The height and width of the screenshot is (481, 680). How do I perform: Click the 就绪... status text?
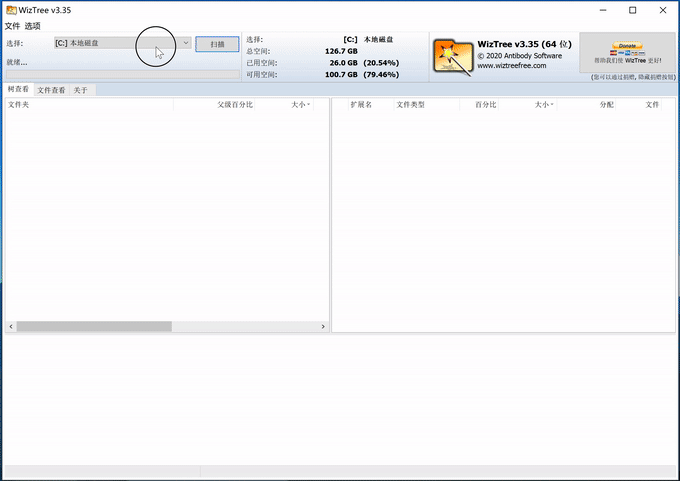tap(17, 62)
